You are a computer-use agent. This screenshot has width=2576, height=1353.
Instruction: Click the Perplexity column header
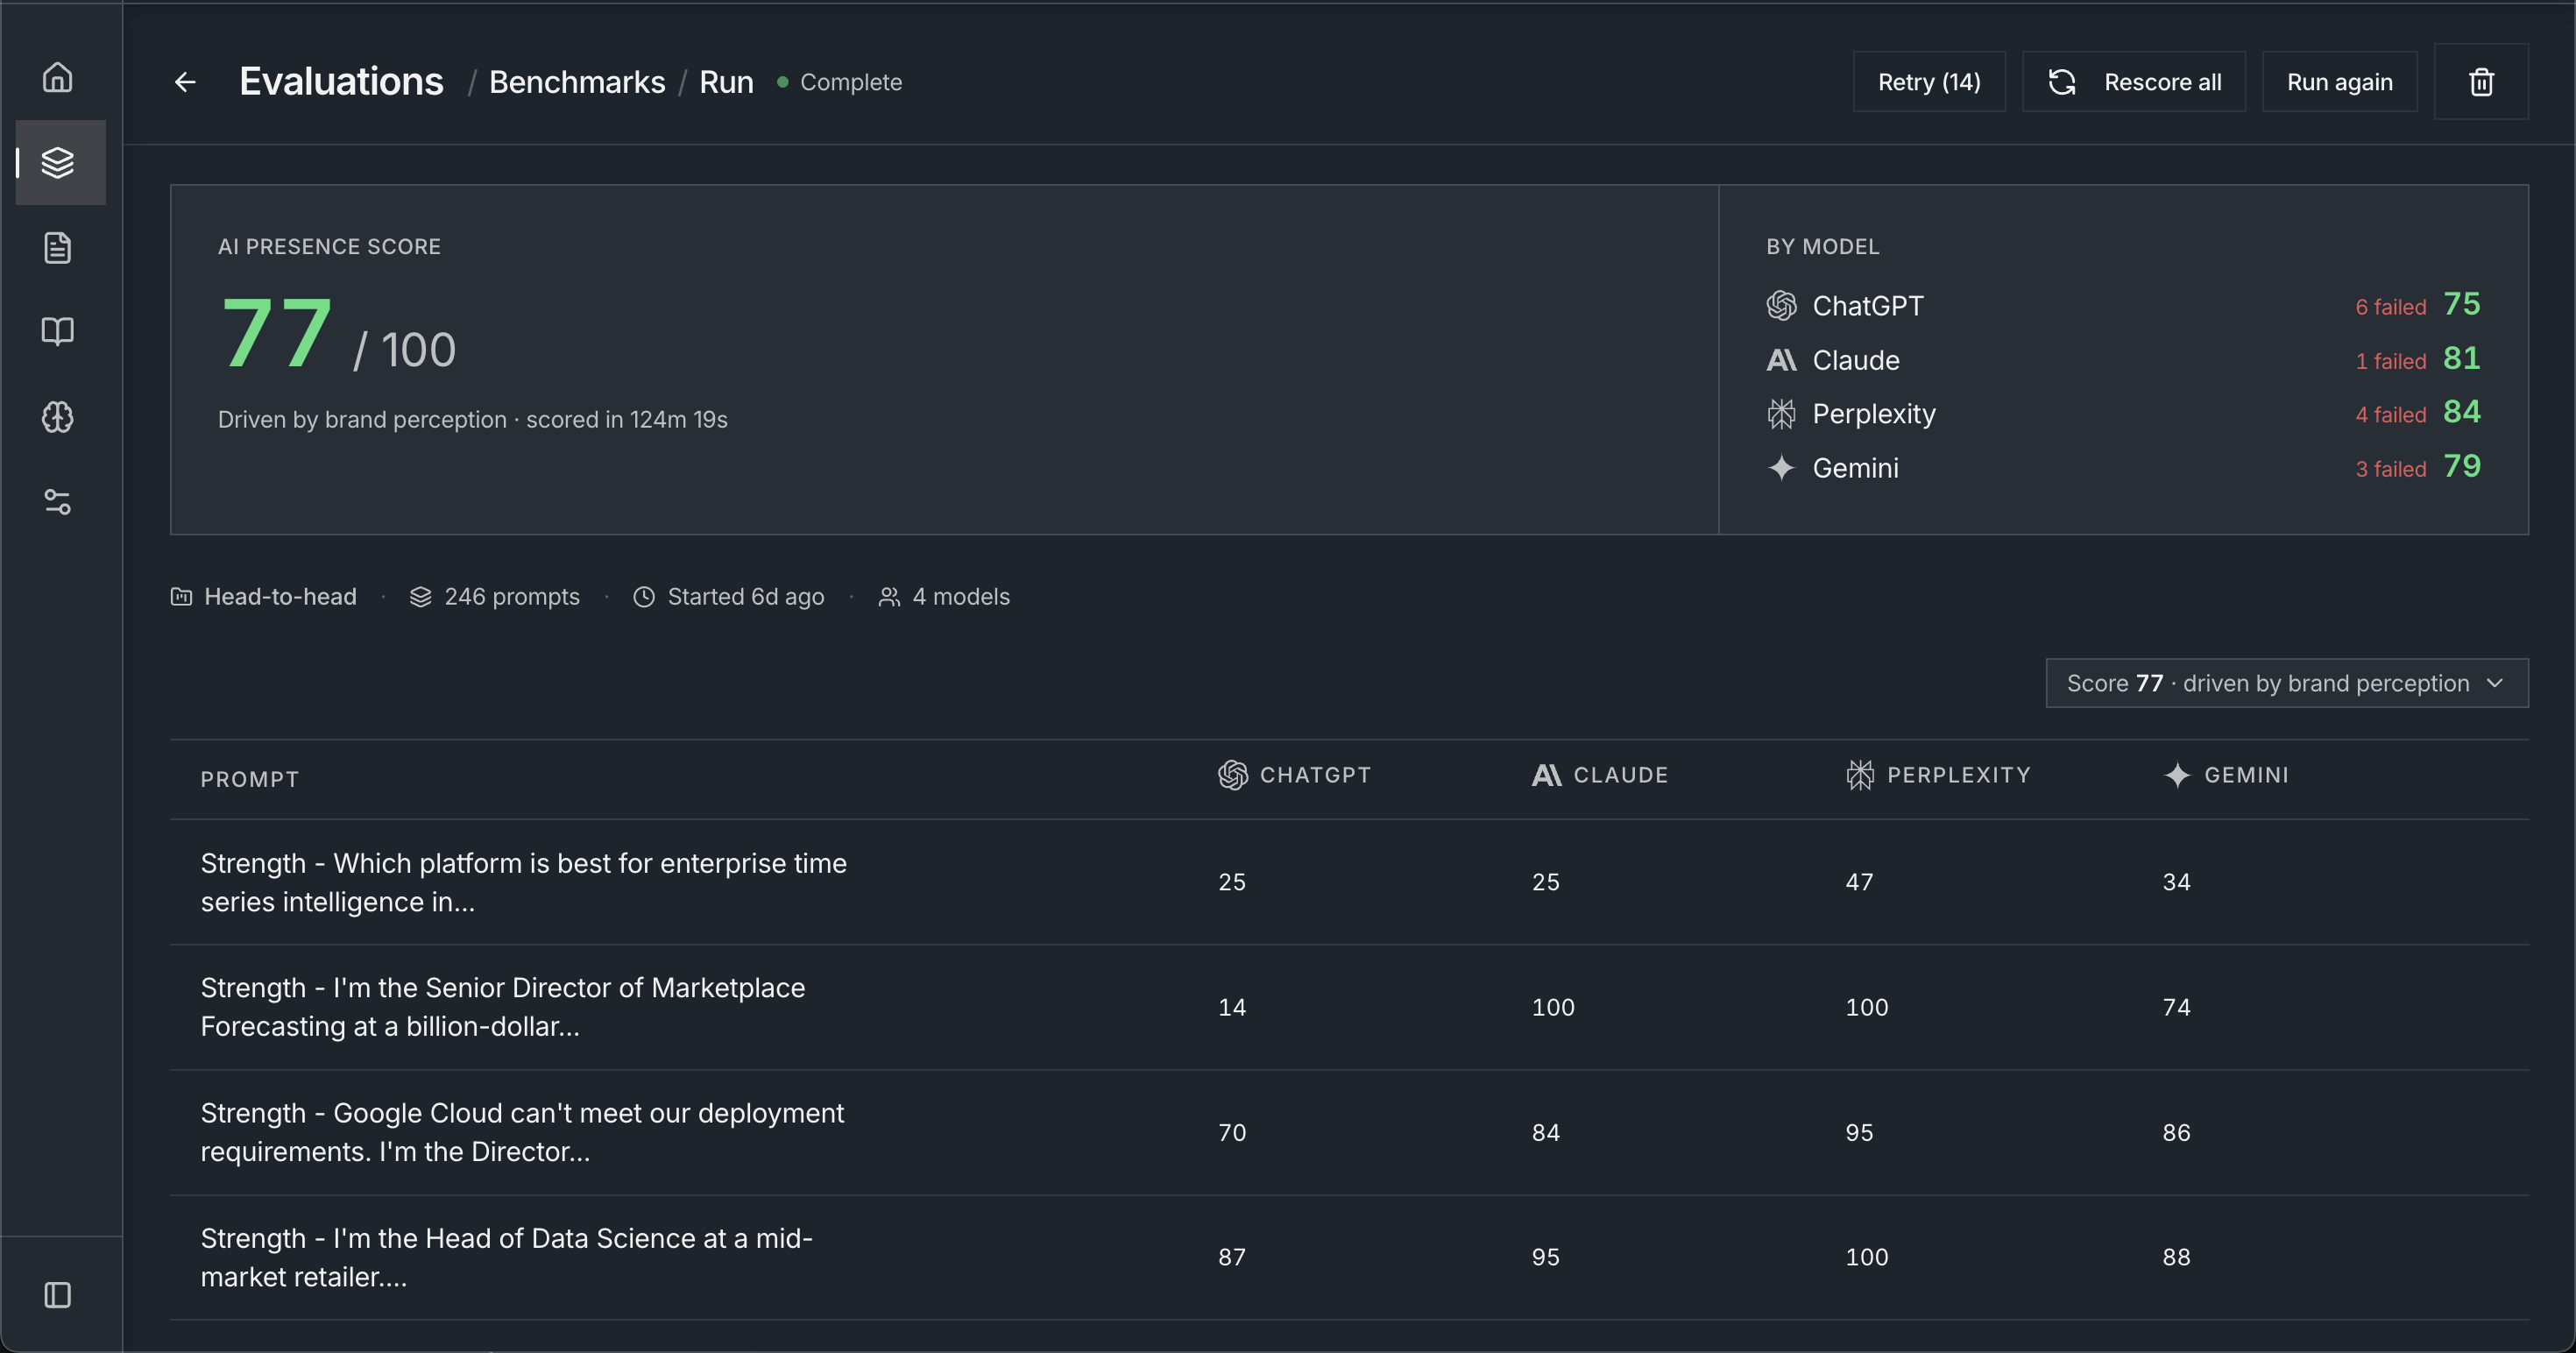click(1938, 775)
